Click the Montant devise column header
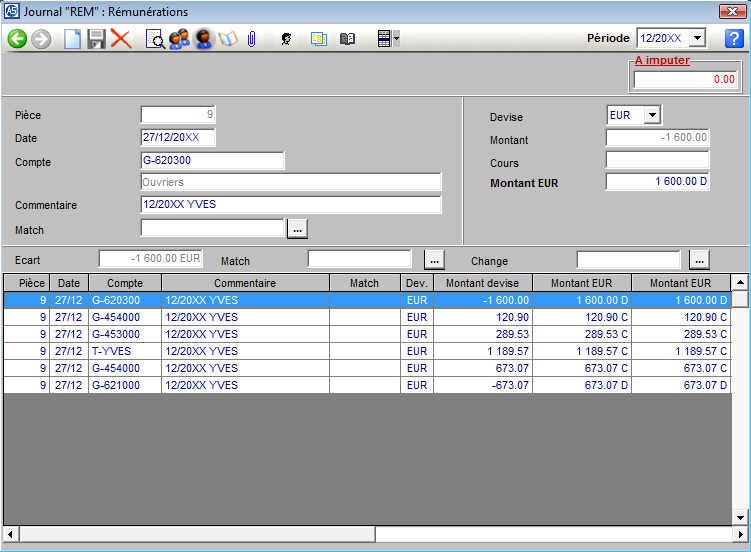 click(x=482, y=283)
